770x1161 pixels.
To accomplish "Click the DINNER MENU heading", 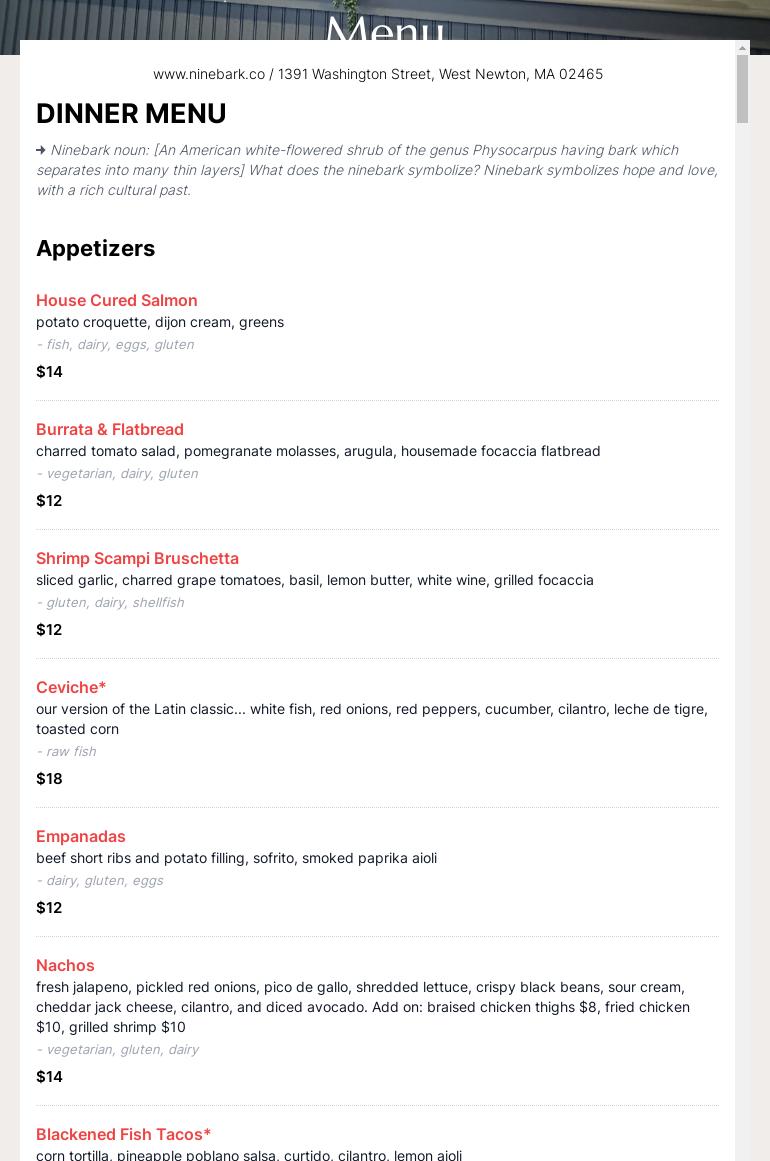I will 131,113.
